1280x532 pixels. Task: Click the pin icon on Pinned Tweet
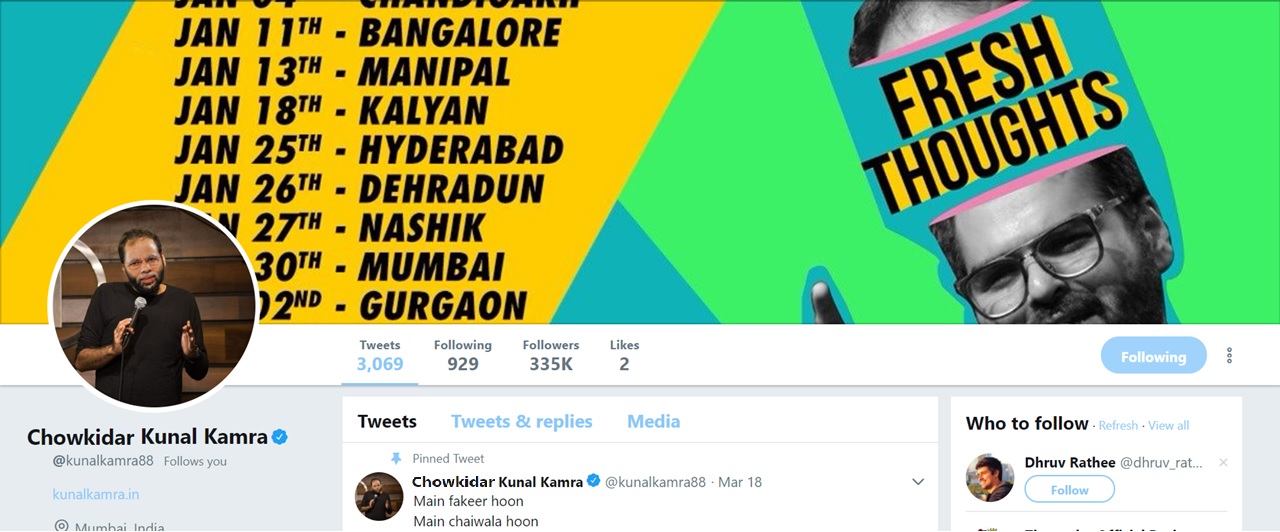pos(396,458)
